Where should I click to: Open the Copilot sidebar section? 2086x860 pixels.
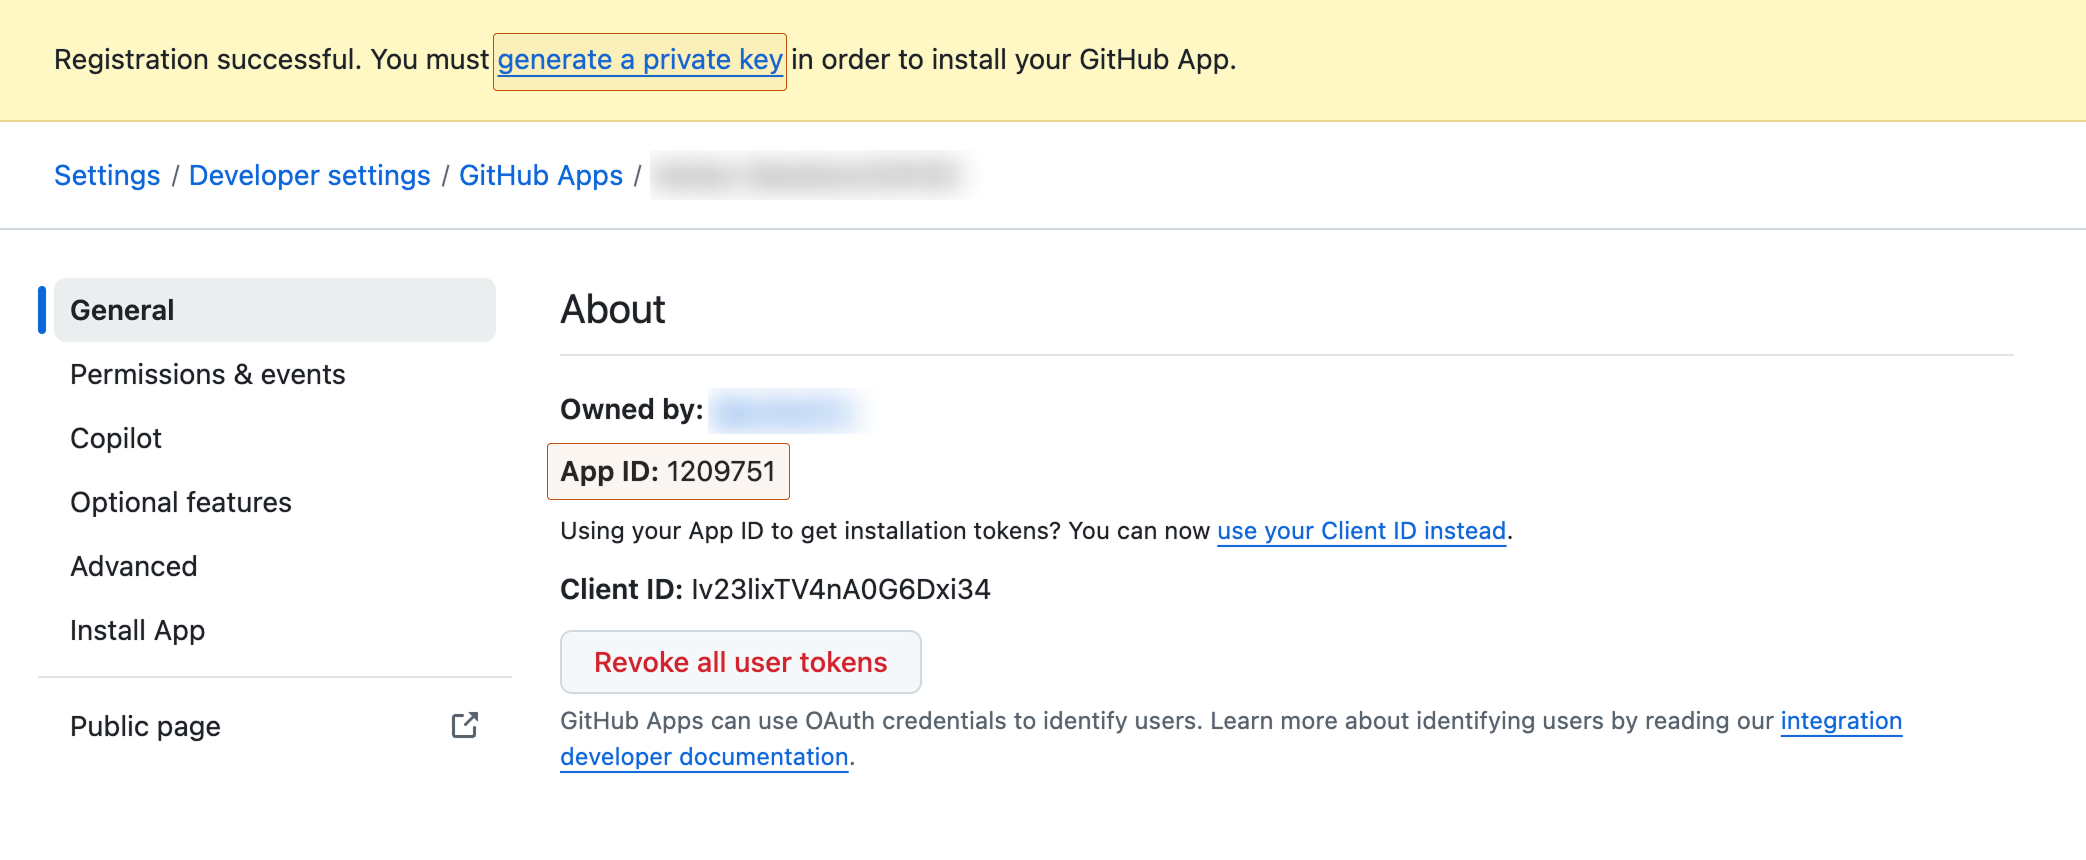[x=115, y=438]
